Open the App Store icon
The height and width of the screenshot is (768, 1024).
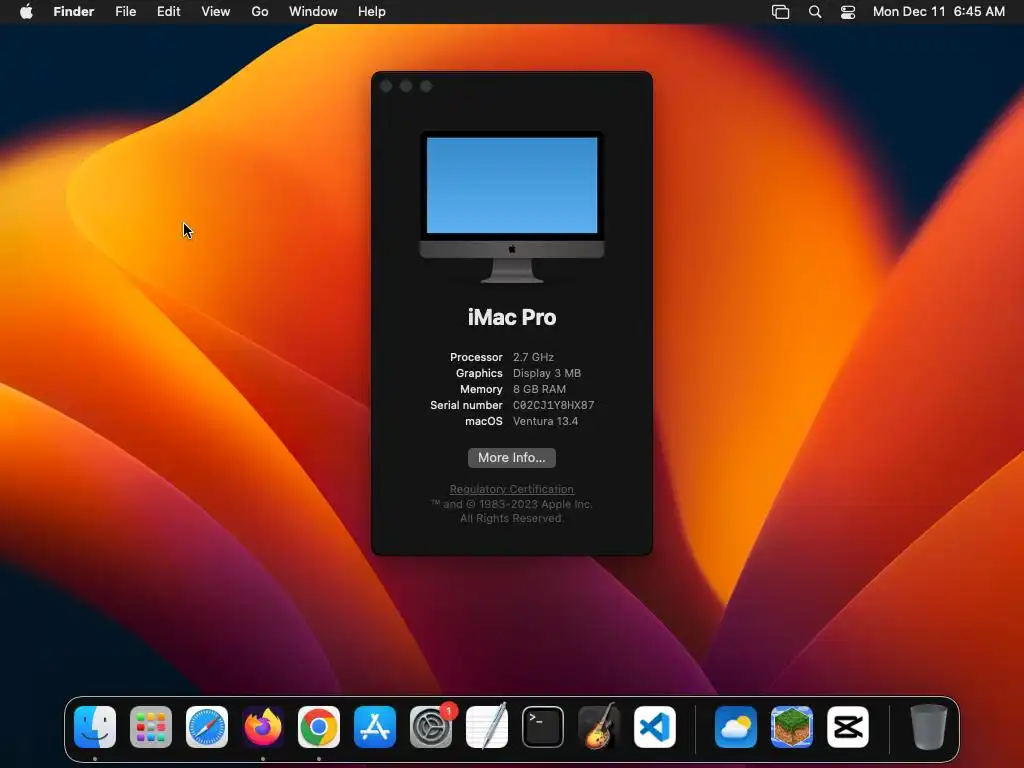[375, 726]
